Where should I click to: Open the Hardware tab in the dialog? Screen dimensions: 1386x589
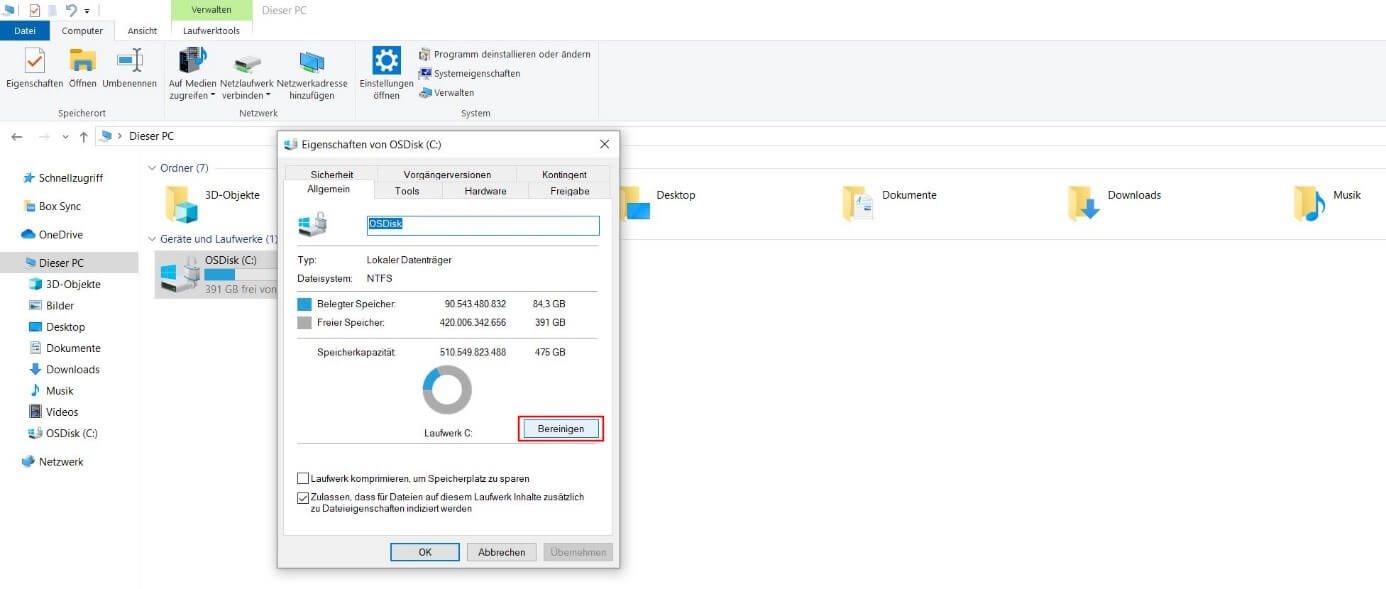pyautogui.click(x=485, y=190)
